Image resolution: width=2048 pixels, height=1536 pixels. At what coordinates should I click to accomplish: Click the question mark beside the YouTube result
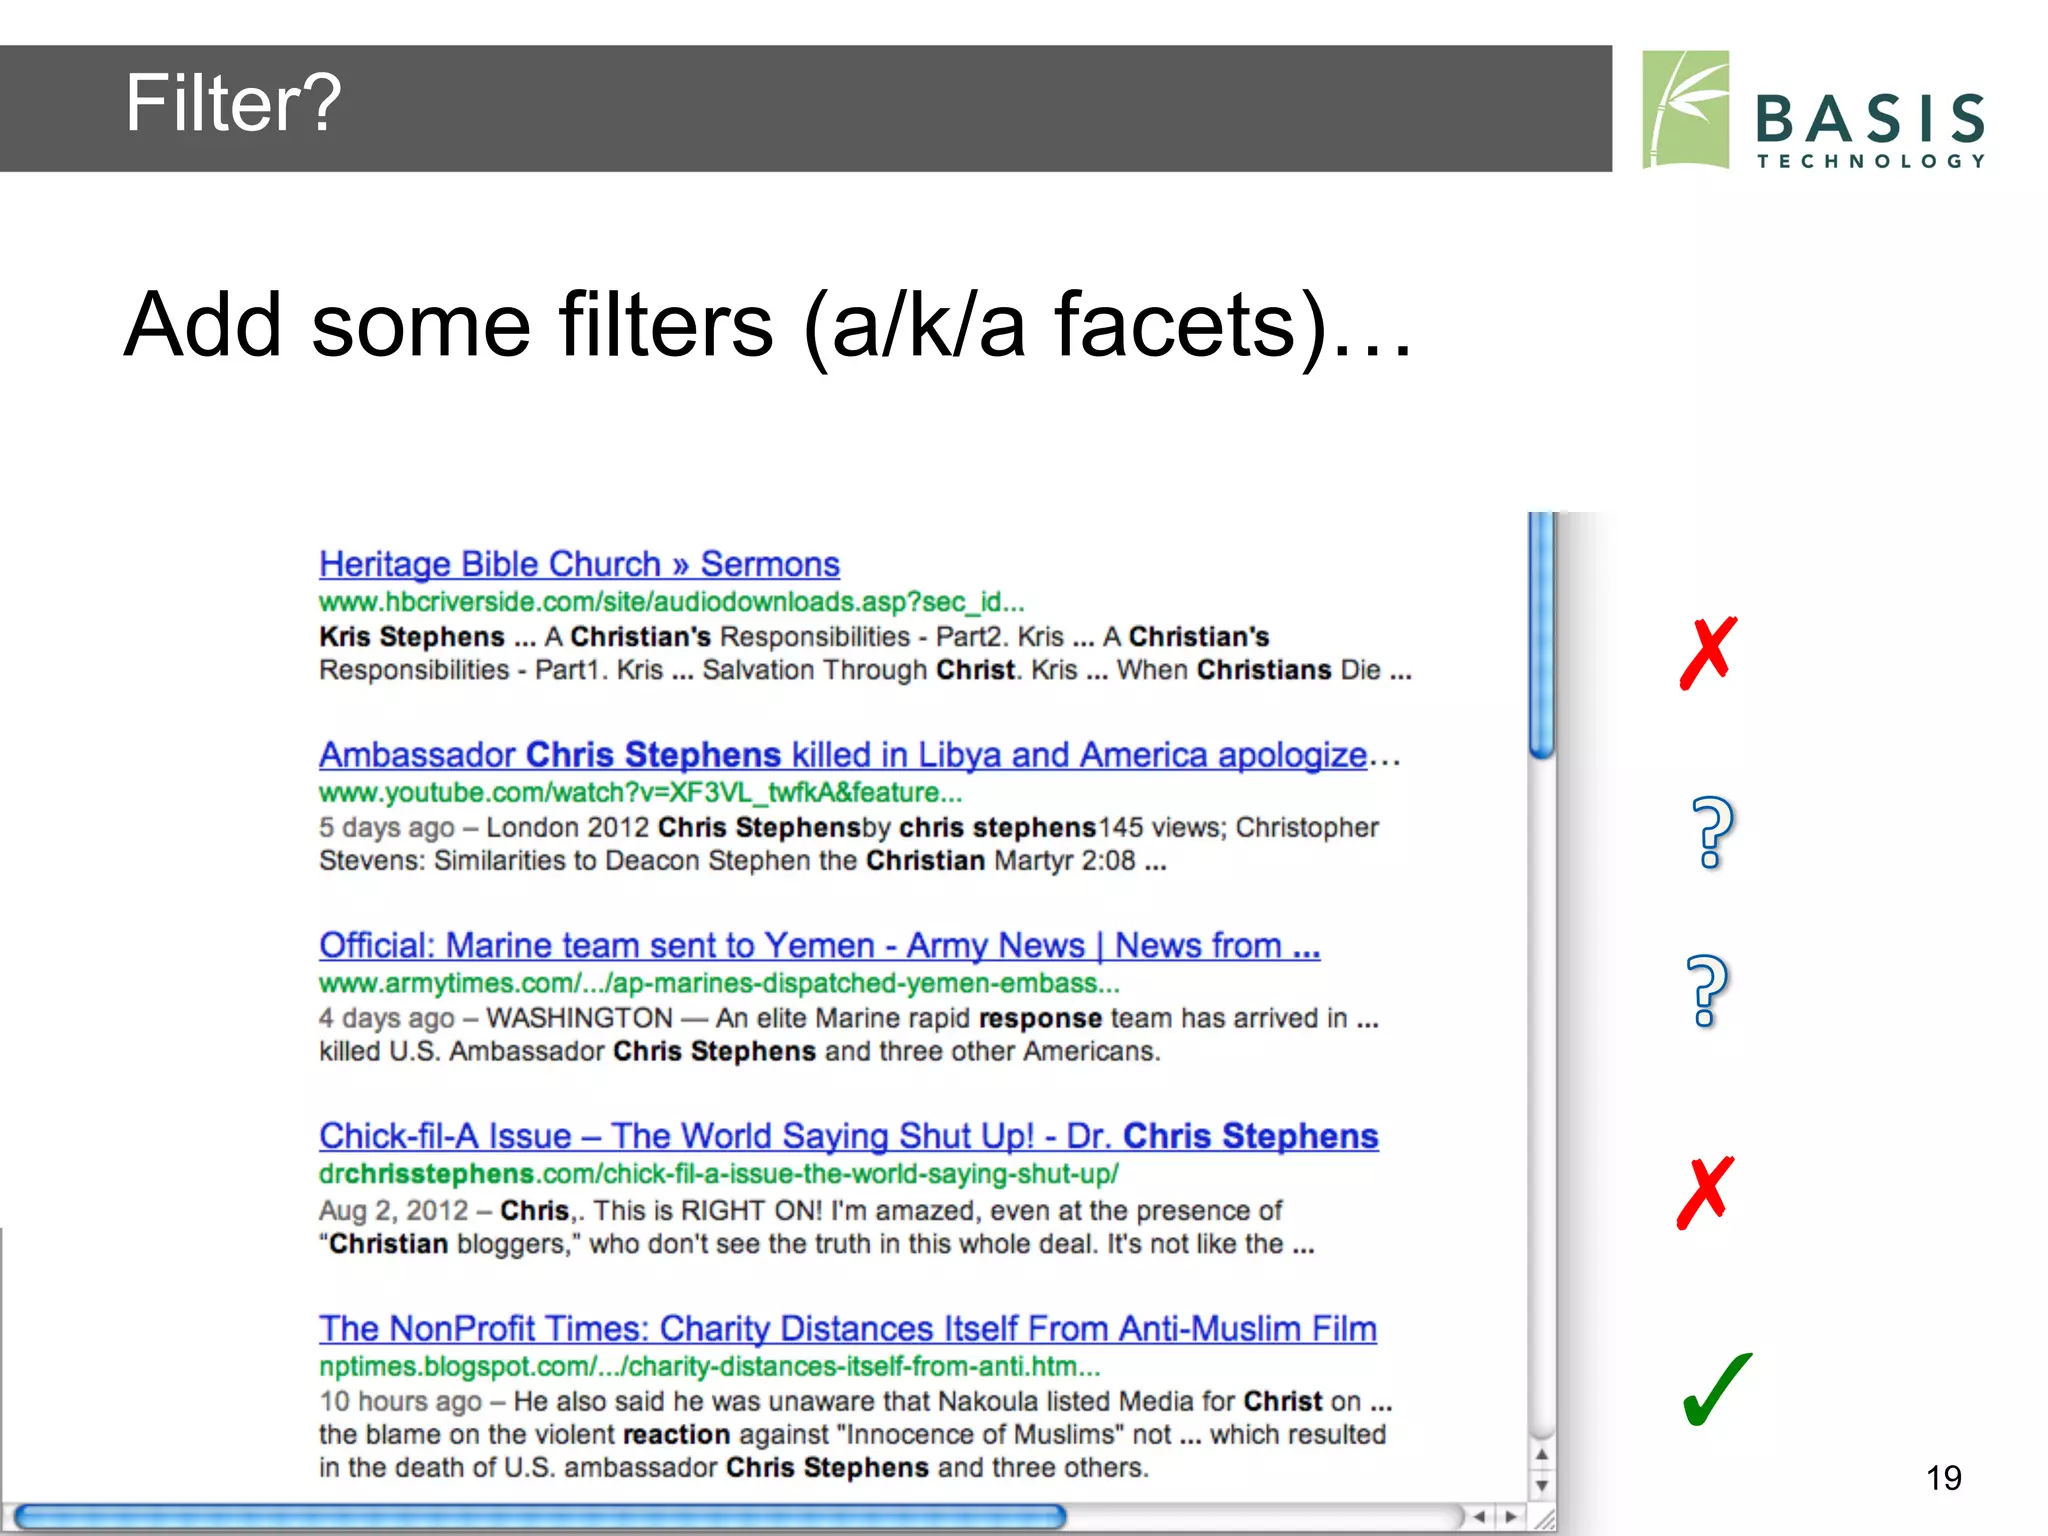(1712, 832)
